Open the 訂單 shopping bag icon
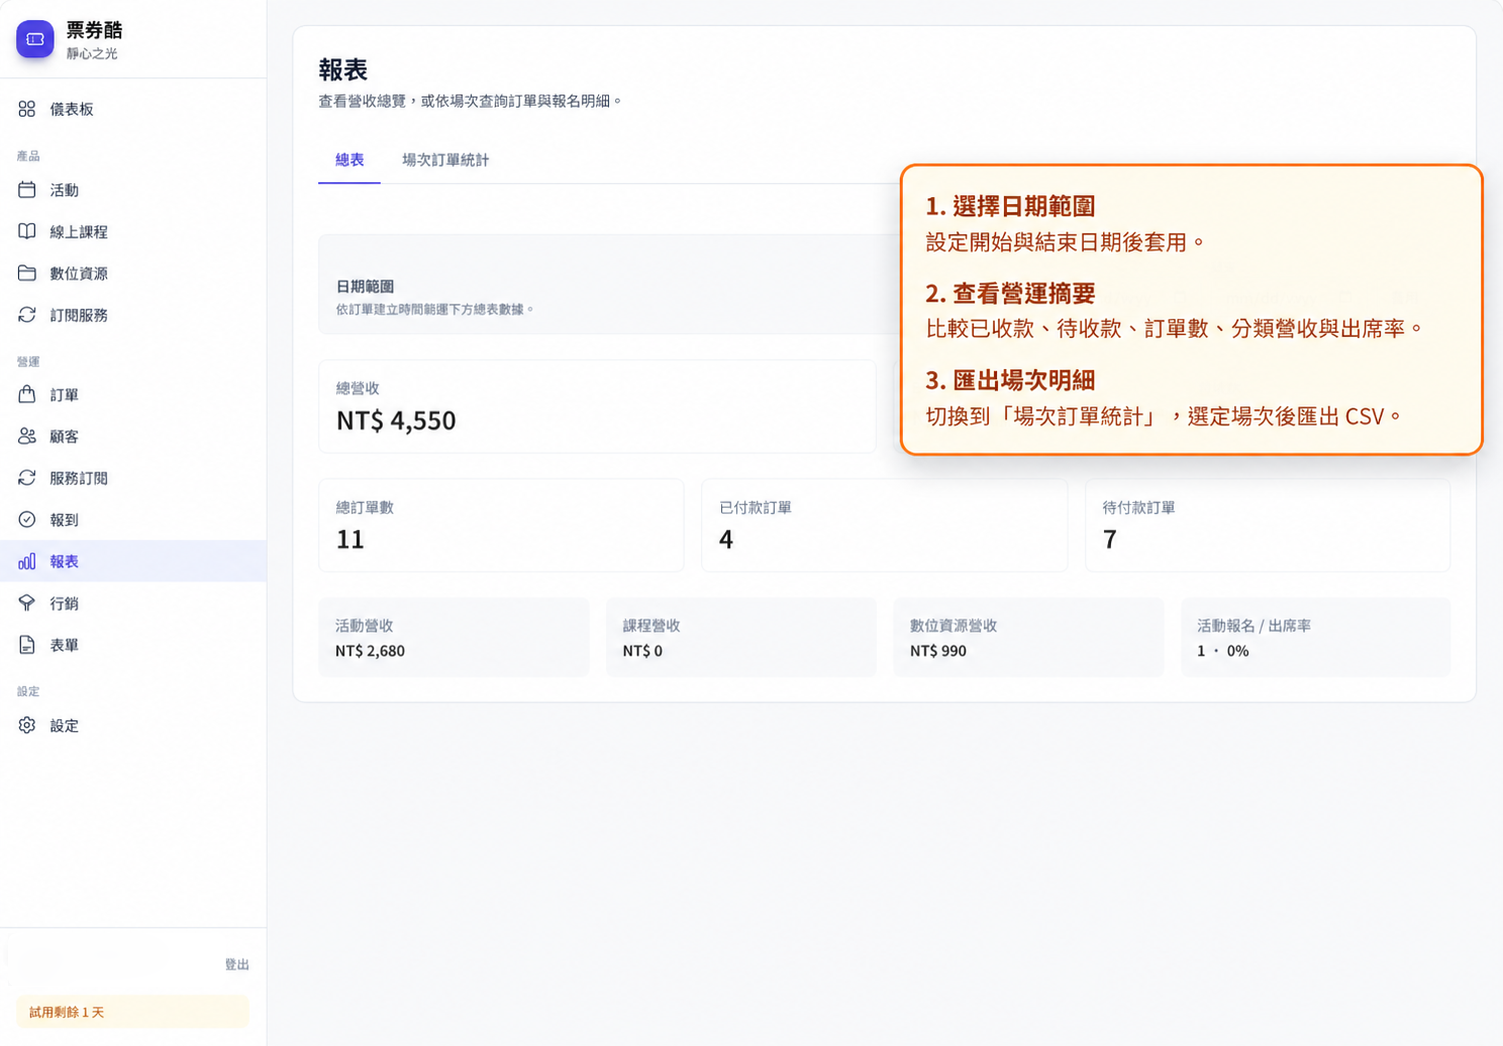The width and height of the screenshot is (1503, 1046). point(27,395)
